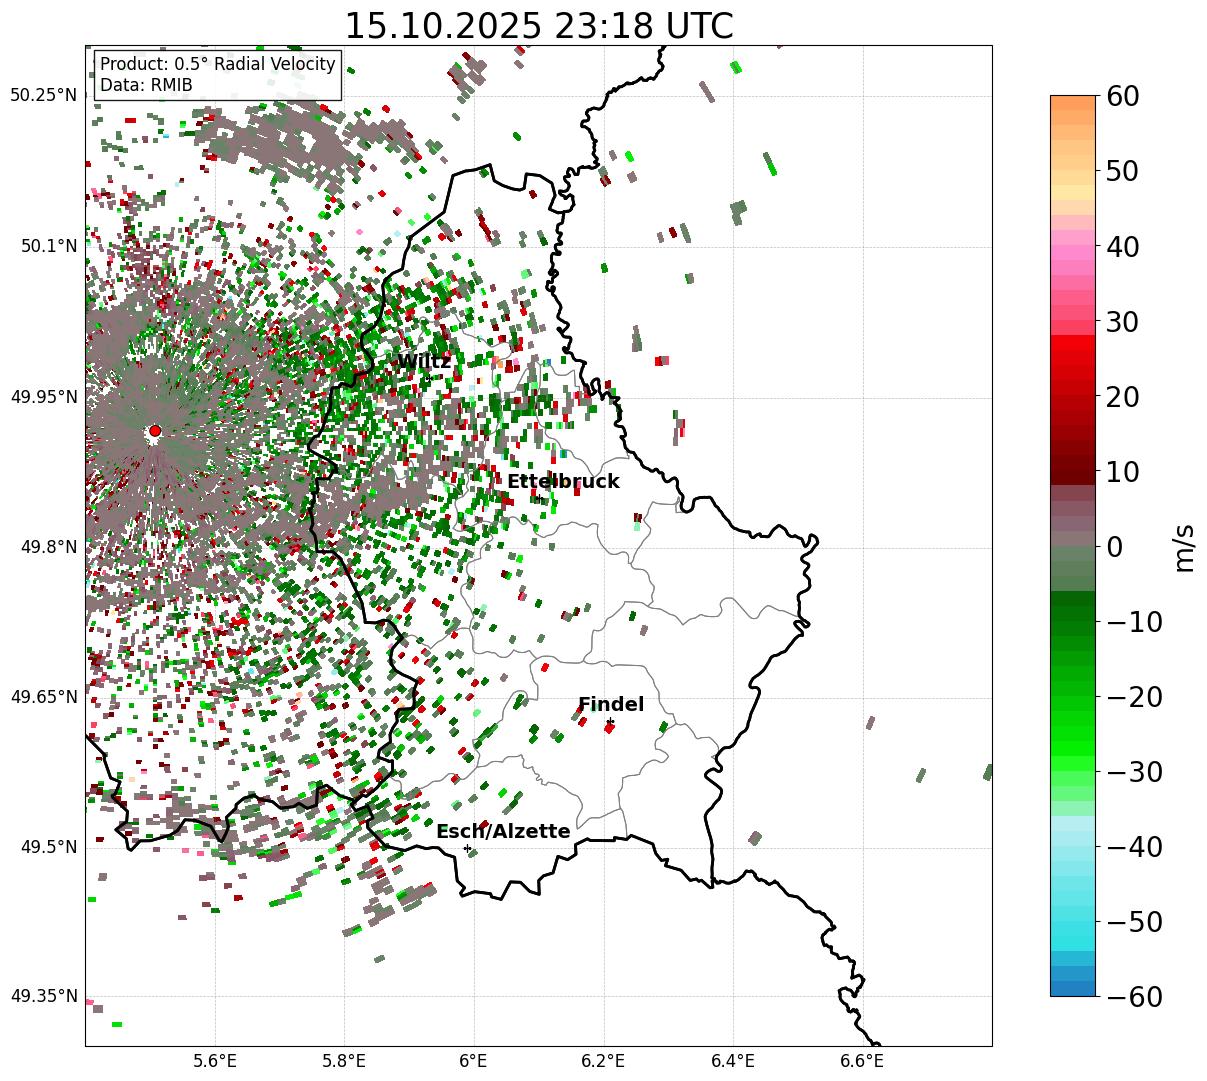Click the 6°E longitude tick label

click(x=473, y=1062)
